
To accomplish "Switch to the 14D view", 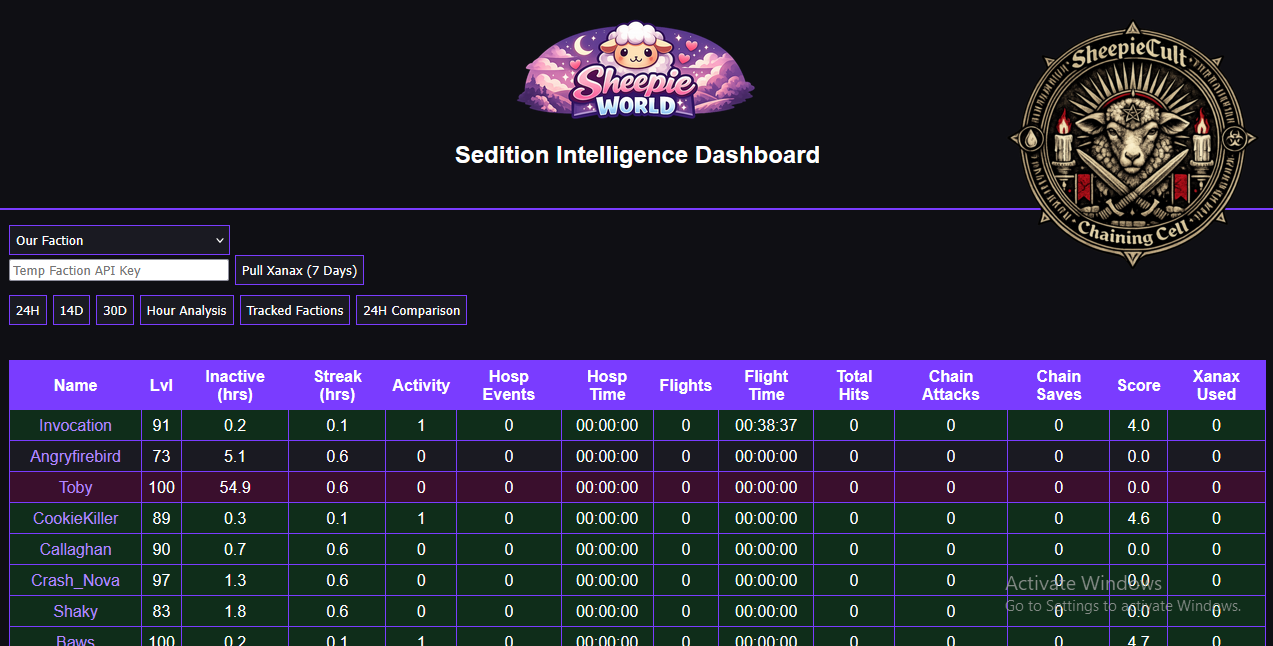I will pos(71,310).
